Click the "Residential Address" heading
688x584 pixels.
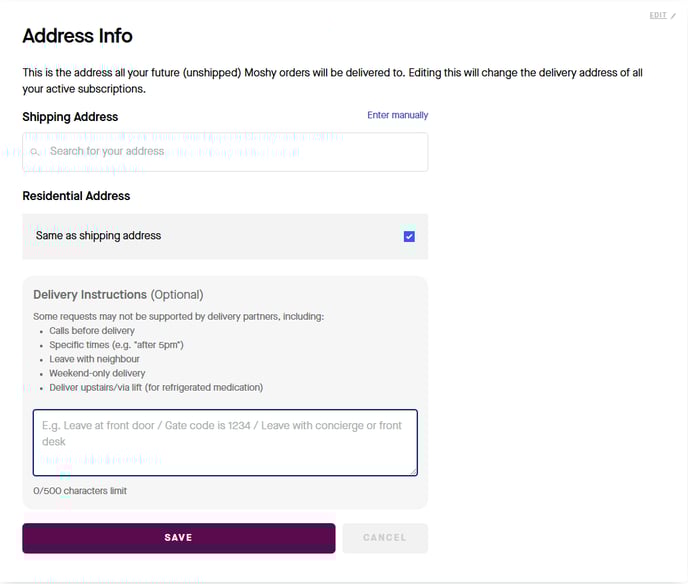pyautogui.click(x=76, y=196)
